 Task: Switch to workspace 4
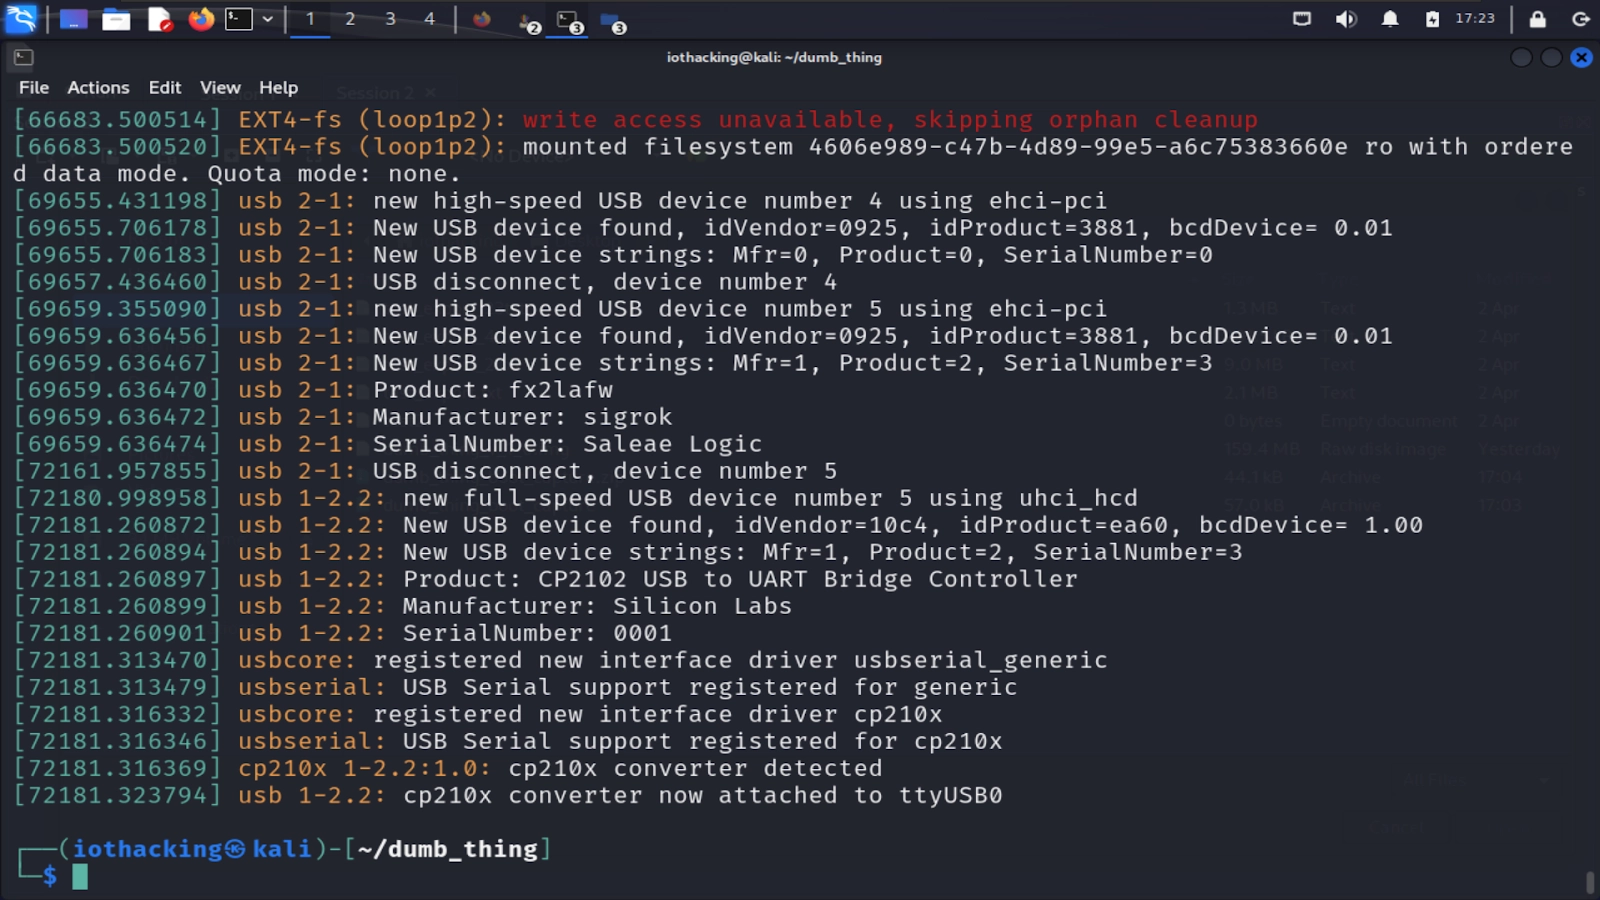click(430, 19)
